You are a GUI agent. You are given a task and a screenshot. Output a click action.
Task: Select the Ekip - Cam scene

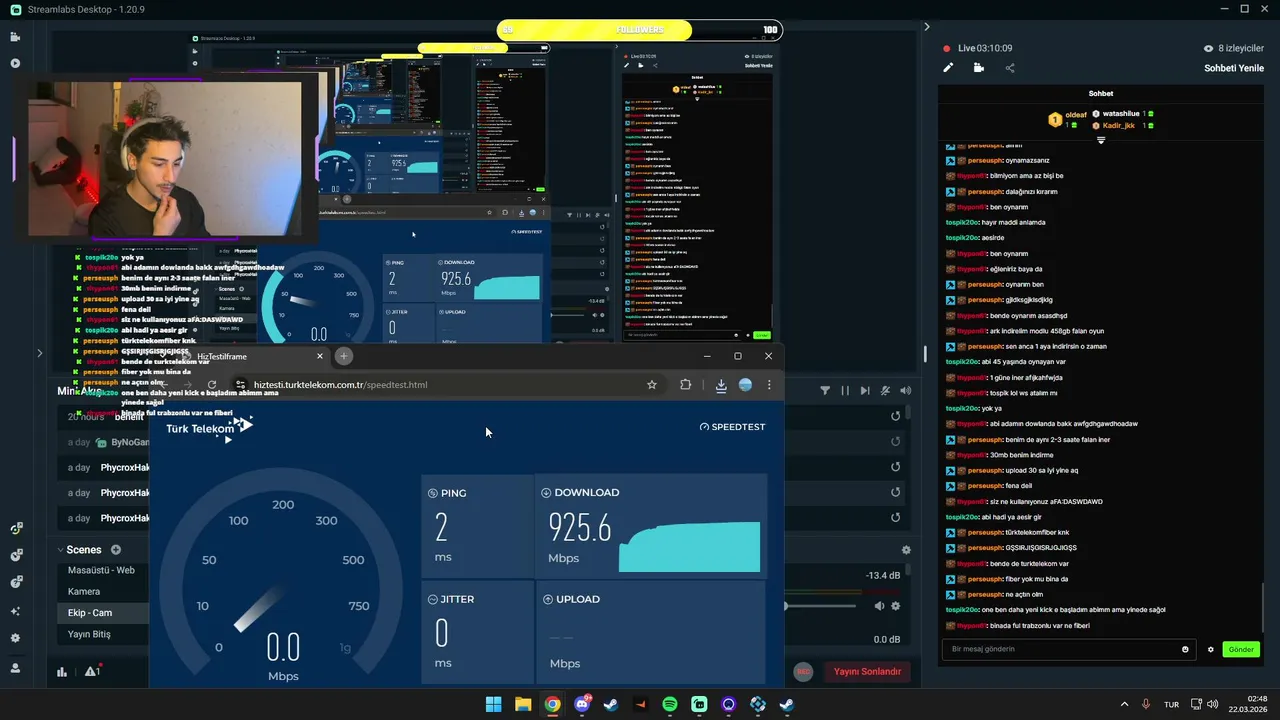click(x=103, y=612)
